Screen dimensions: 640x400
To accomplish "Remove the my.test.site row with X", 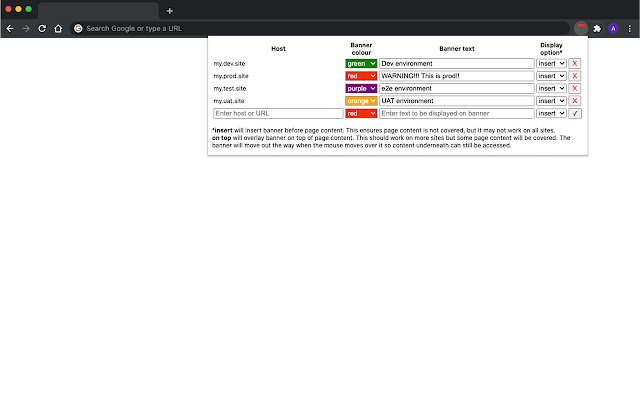I will [575, 89].
